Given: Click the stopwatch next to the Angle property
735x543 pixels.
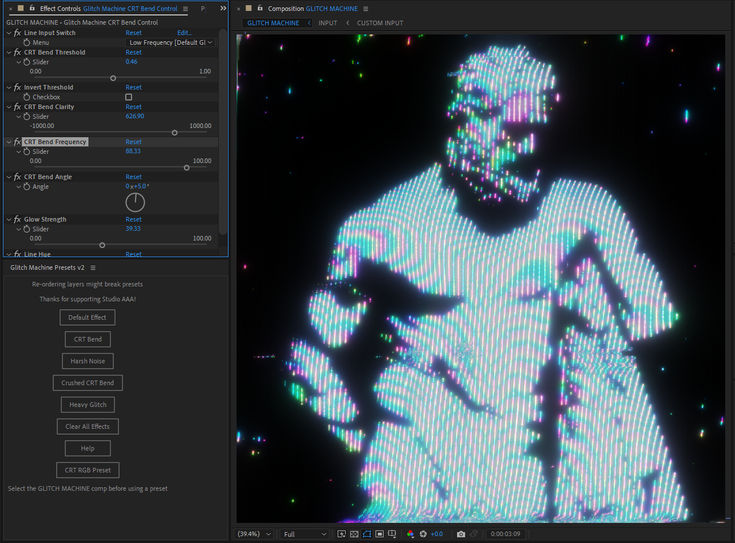Looking at the screenshot, I should (x=26, y=186).
